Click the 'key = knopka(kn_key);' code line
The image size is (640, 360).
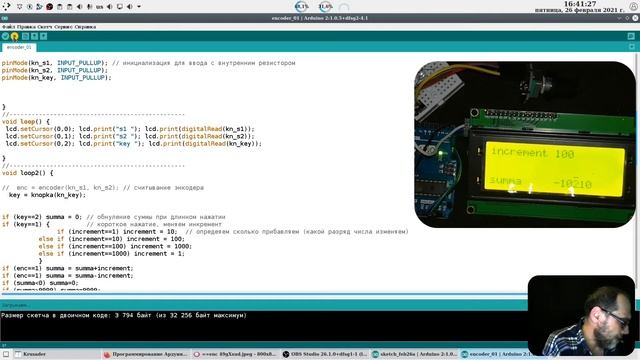pyautogui.click(x=47, y=195)
